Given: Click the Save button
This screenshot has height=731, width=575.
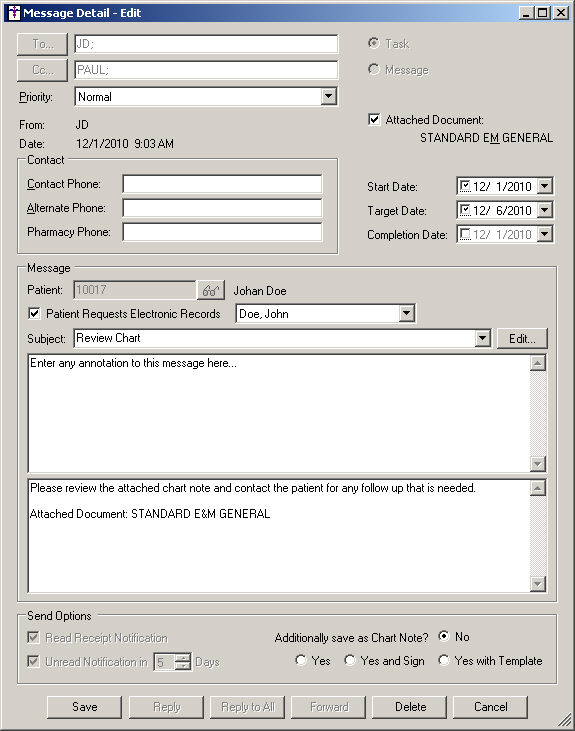Looking at the screenshot, I should point(84,707).
